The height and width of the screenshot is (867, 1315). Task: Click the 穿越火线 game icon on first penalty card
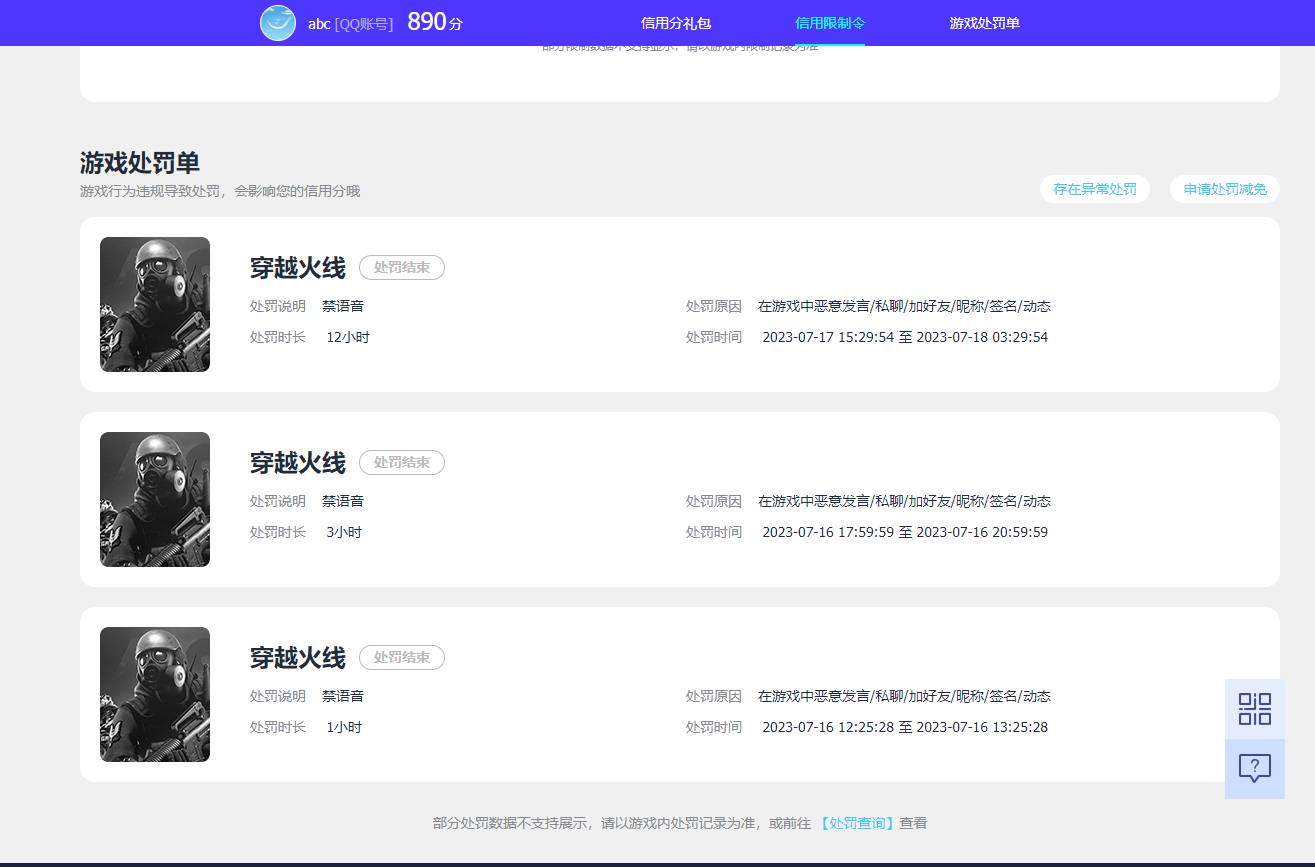click(x=154, y=304)
